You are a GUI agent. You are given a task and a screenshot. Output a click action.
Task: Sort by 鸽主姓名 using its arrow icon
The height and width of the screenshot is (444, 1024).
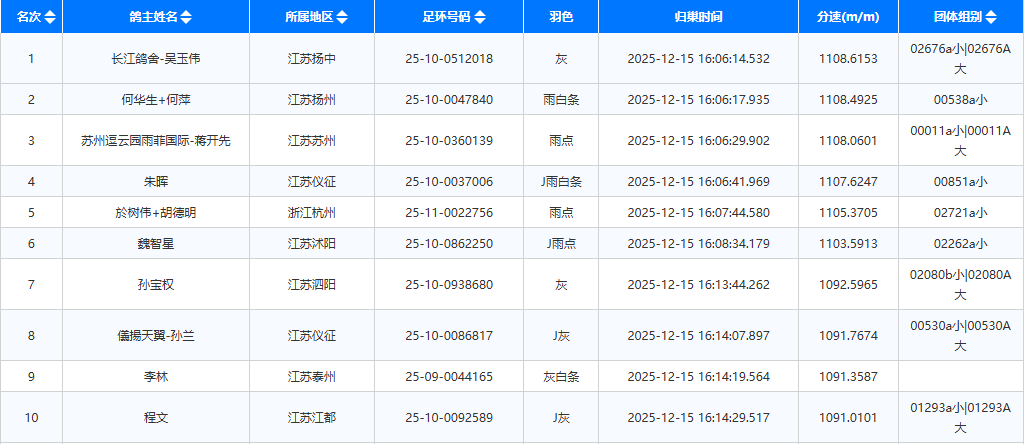point(186,17)
